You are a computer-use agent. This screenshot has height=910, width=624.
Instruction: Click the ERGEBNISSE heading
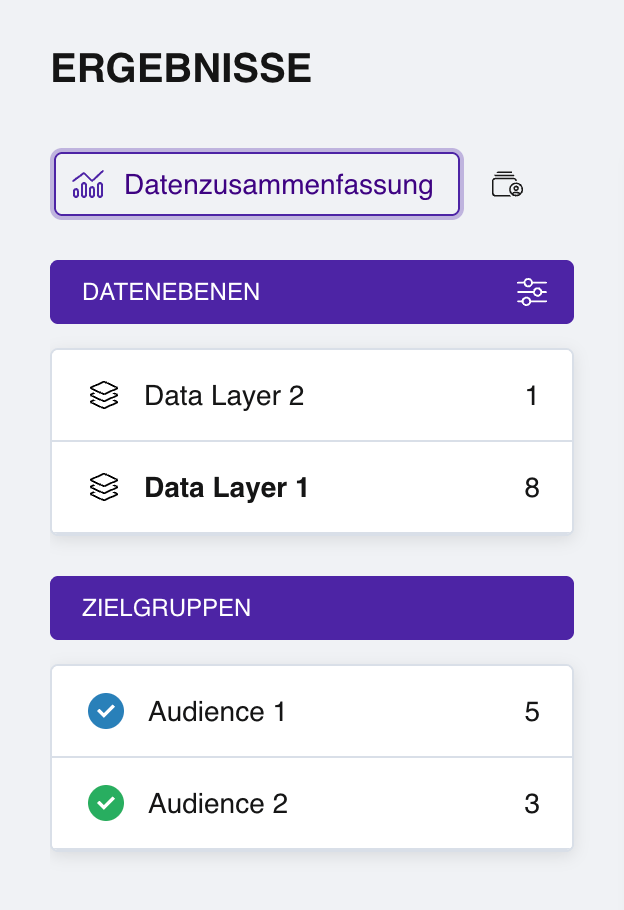coord(181,68)
